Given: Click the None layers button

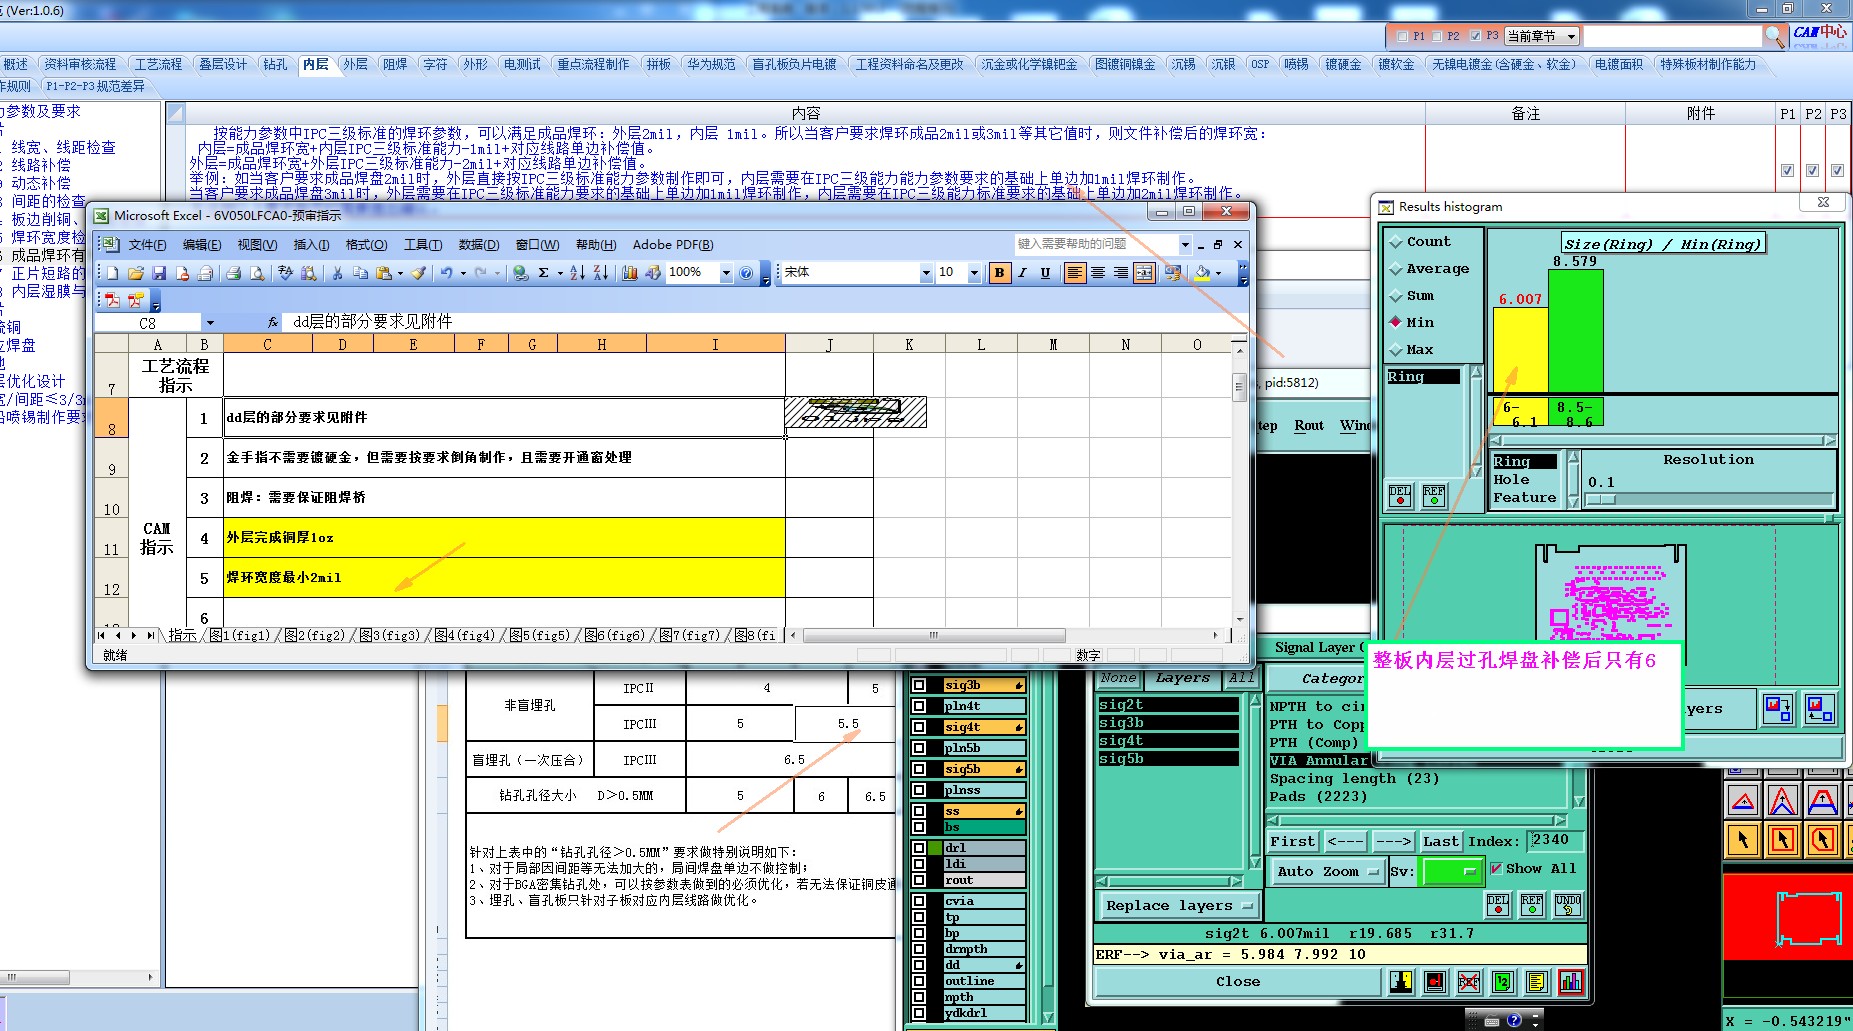Looking at the screenshot, I should (x=1117, y=678).
